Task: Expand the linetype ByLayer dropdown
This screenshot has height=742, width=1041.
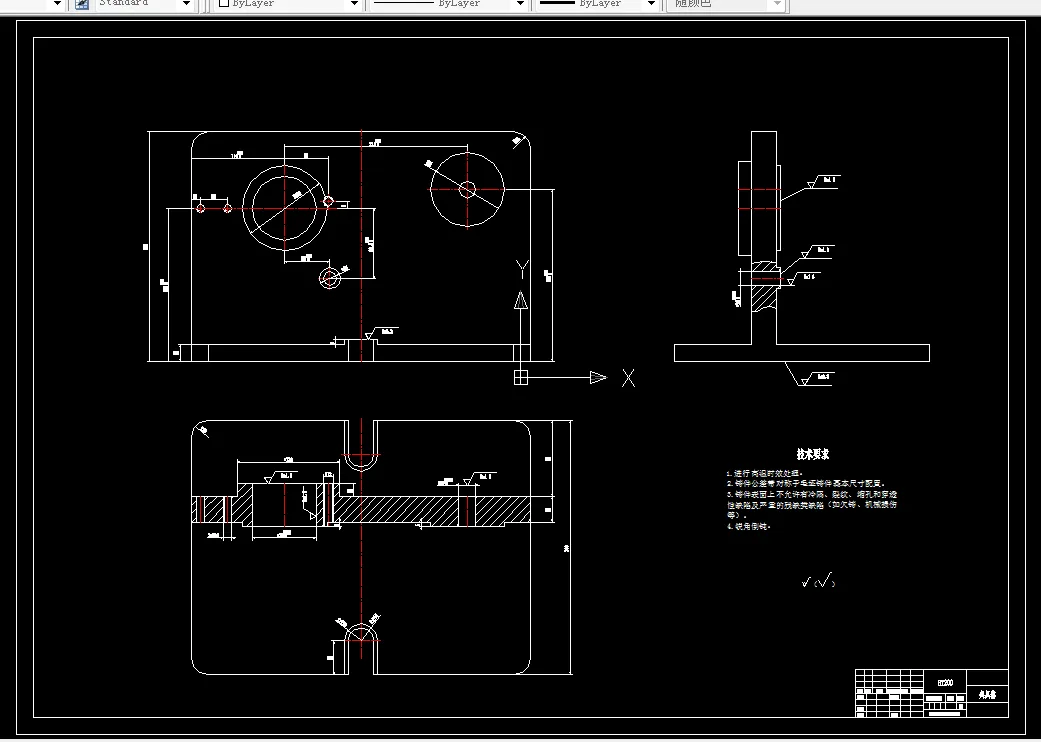Action: click(520, 4)
